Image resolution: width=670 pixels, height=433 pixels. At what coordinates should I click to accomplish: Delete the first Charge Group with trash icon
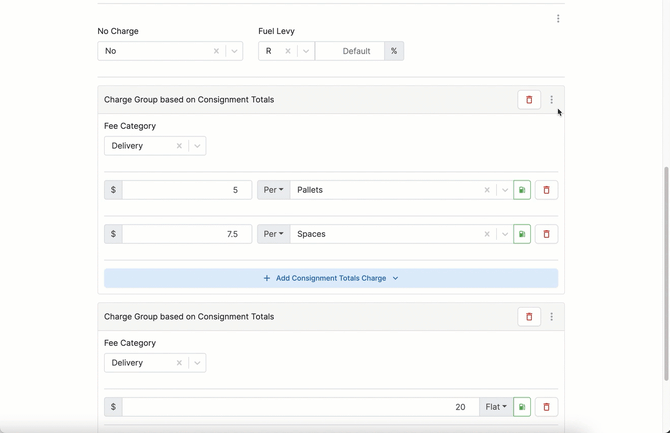[529, 100]
